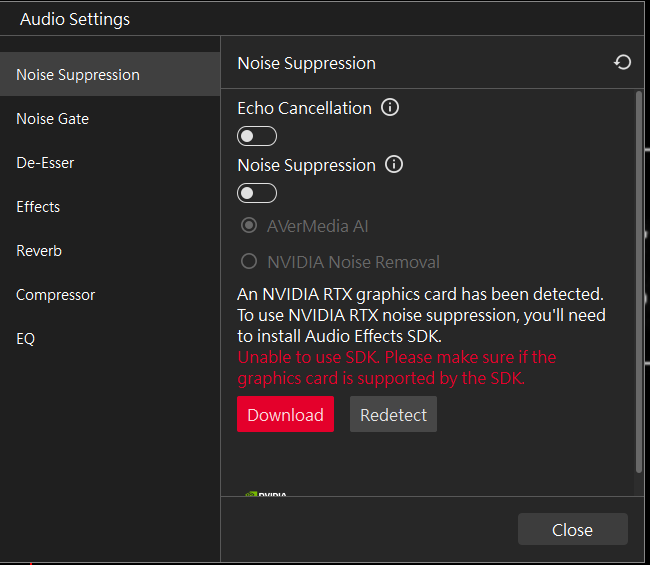Switch to the Noise Gate settings
This screenshot has height=565, width=650.
tap(52, 119)
